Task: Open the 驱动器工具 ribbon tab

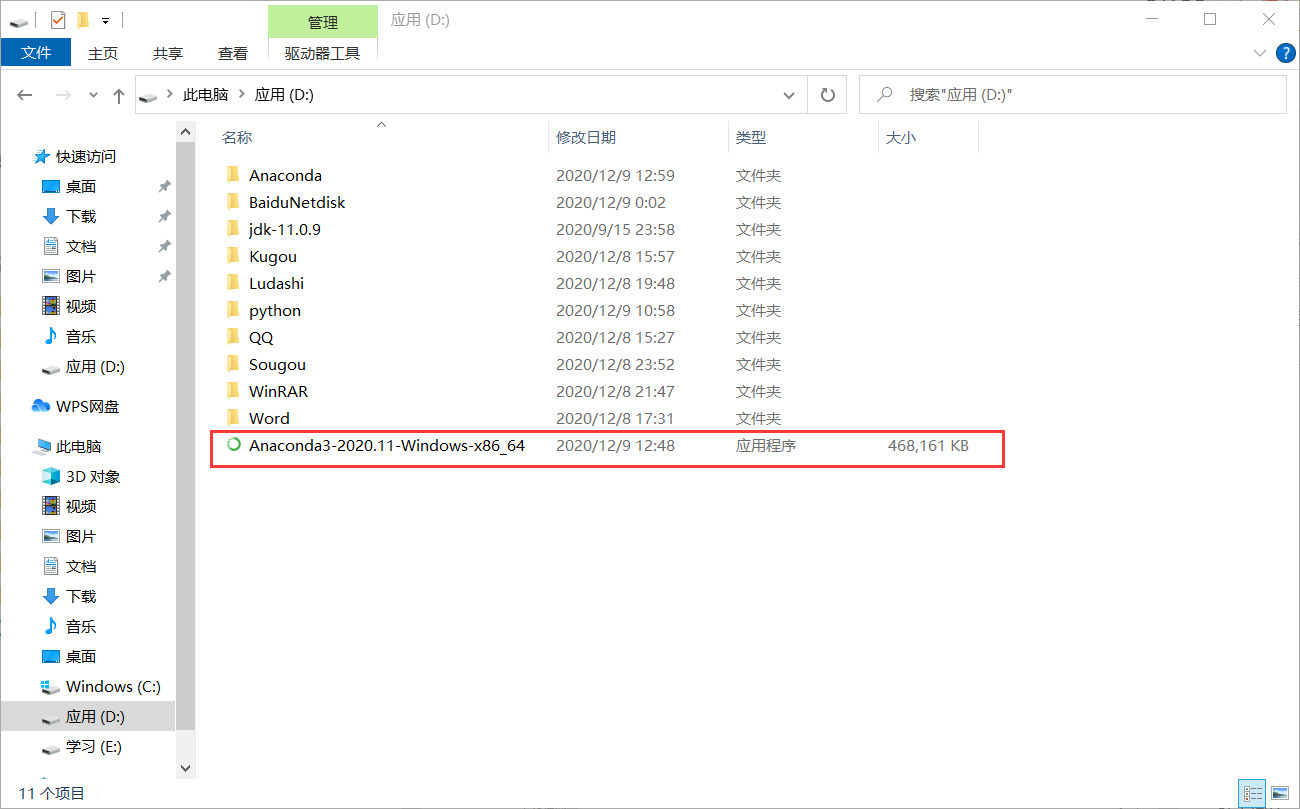Action: coord(322,53)
